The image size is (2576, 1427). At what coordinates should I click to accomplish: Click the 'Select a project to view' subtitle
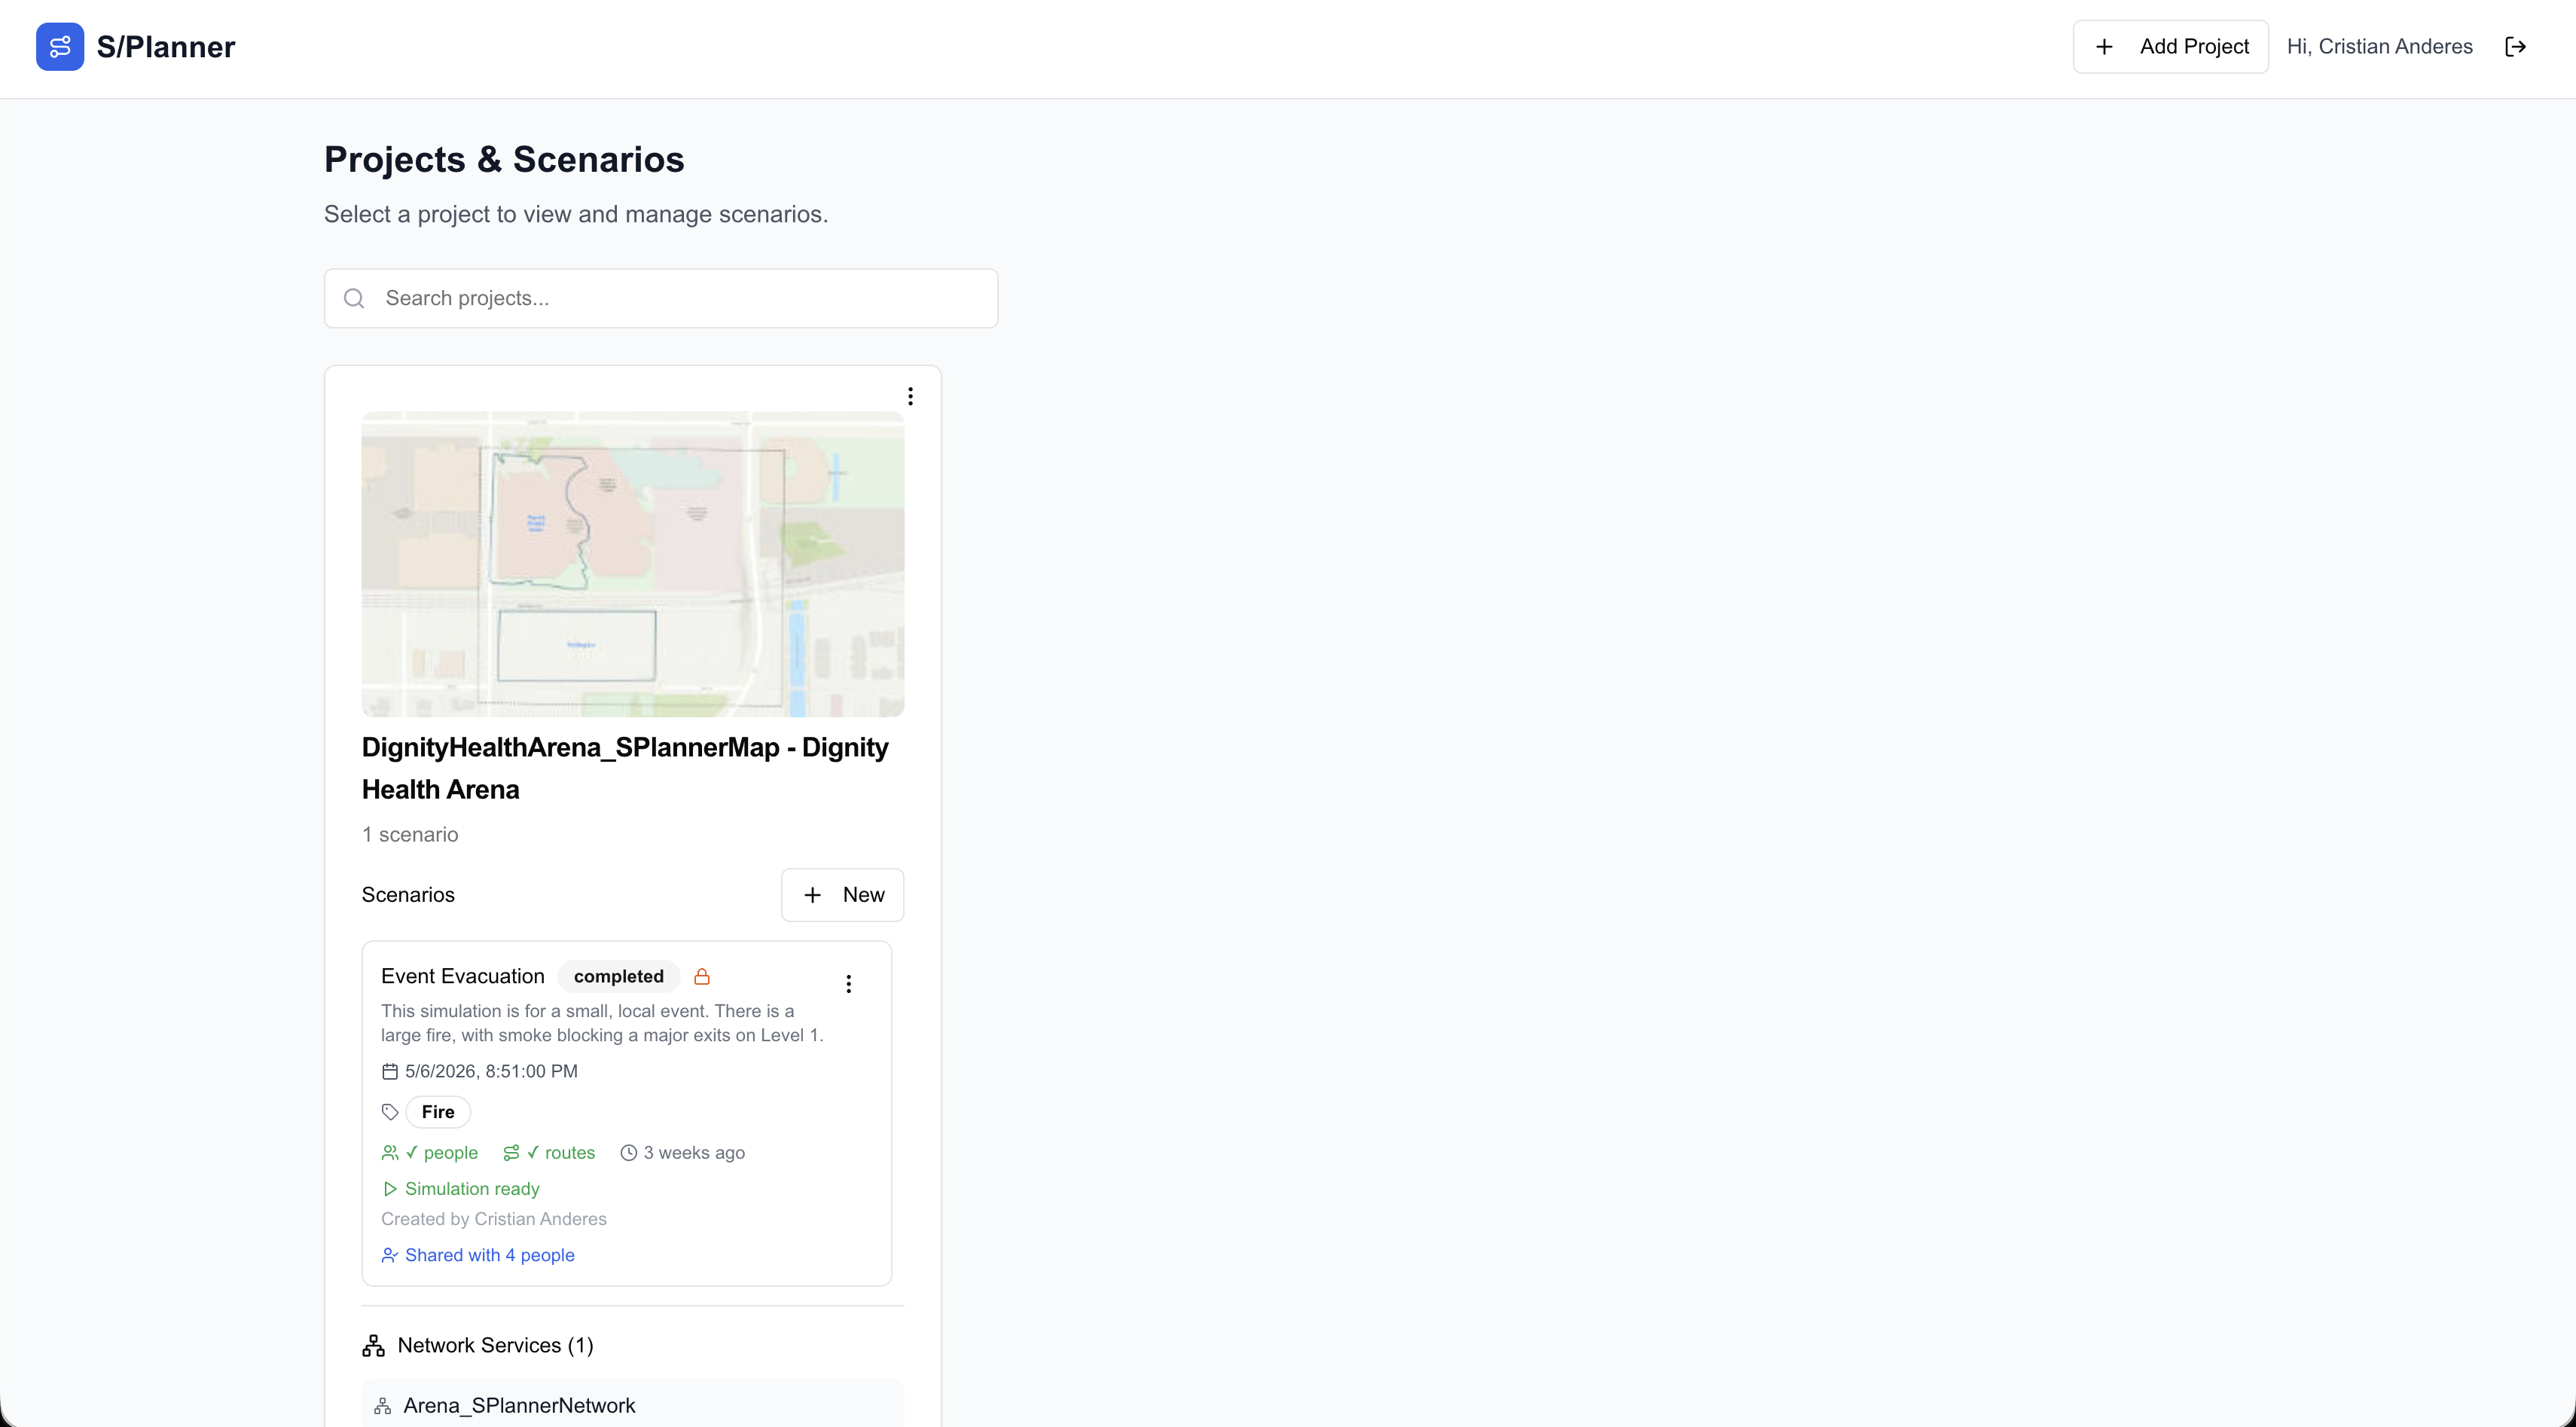click(576, 214)
